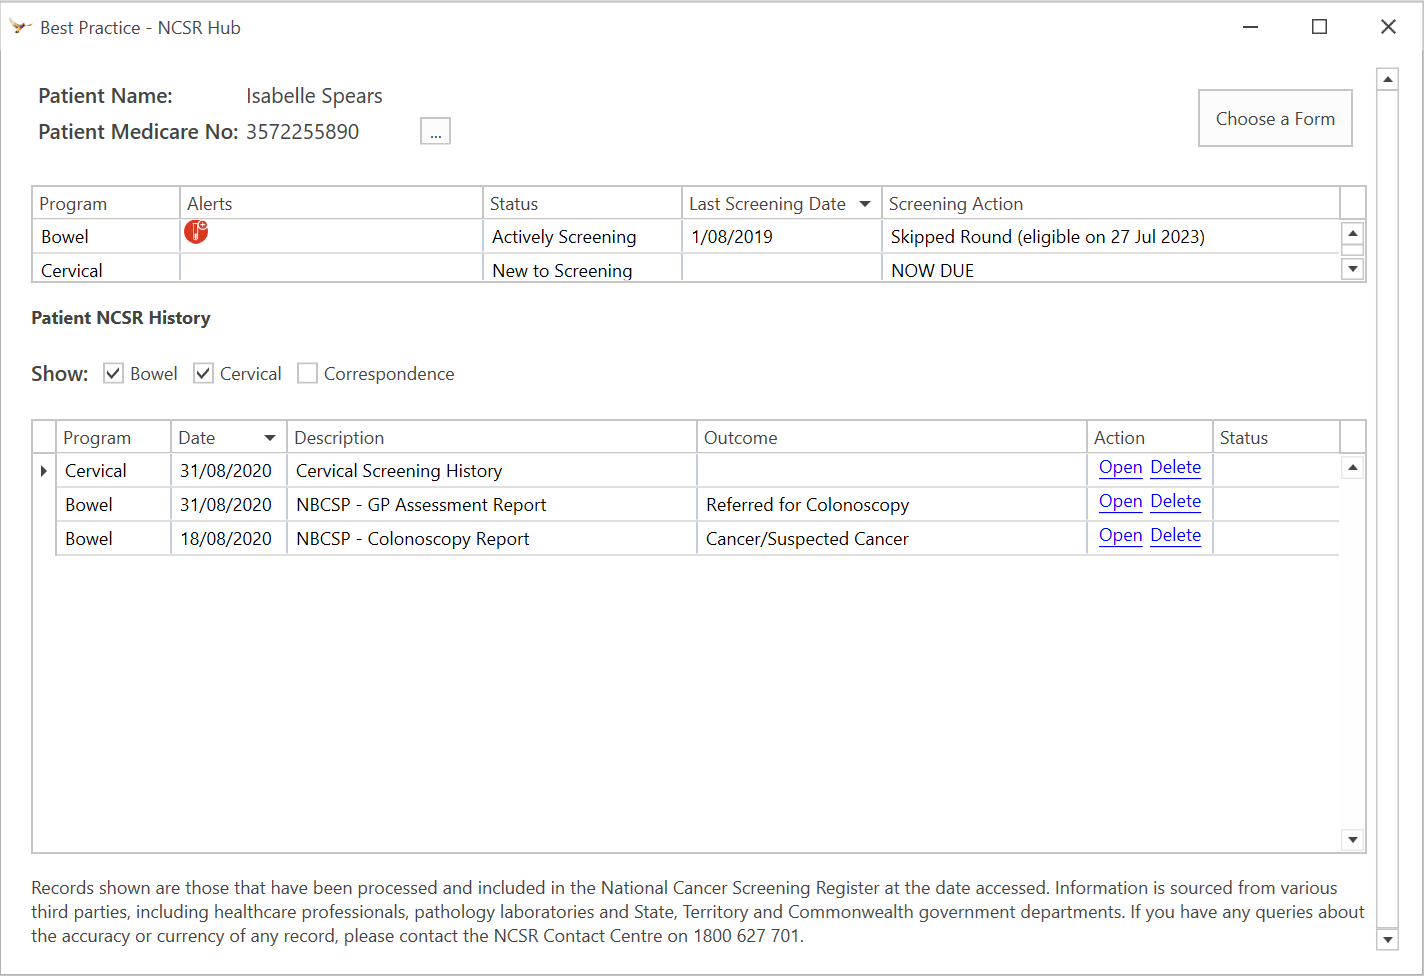1424x976 pixels.
Task: Click the main window scroll-up arrow
Action: pyautogui.click(x=1387, y=79)
